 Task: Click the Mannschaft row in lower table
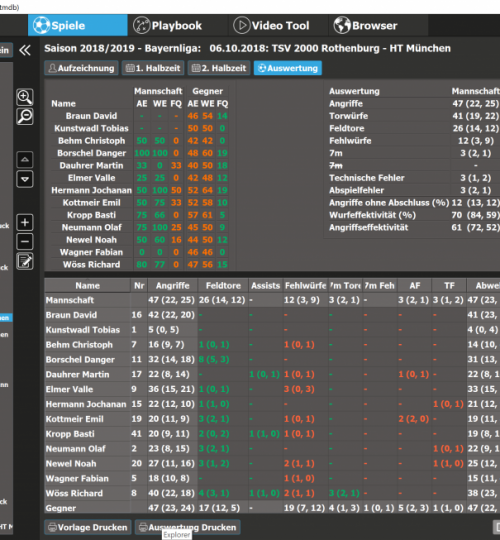click(272, 300)
